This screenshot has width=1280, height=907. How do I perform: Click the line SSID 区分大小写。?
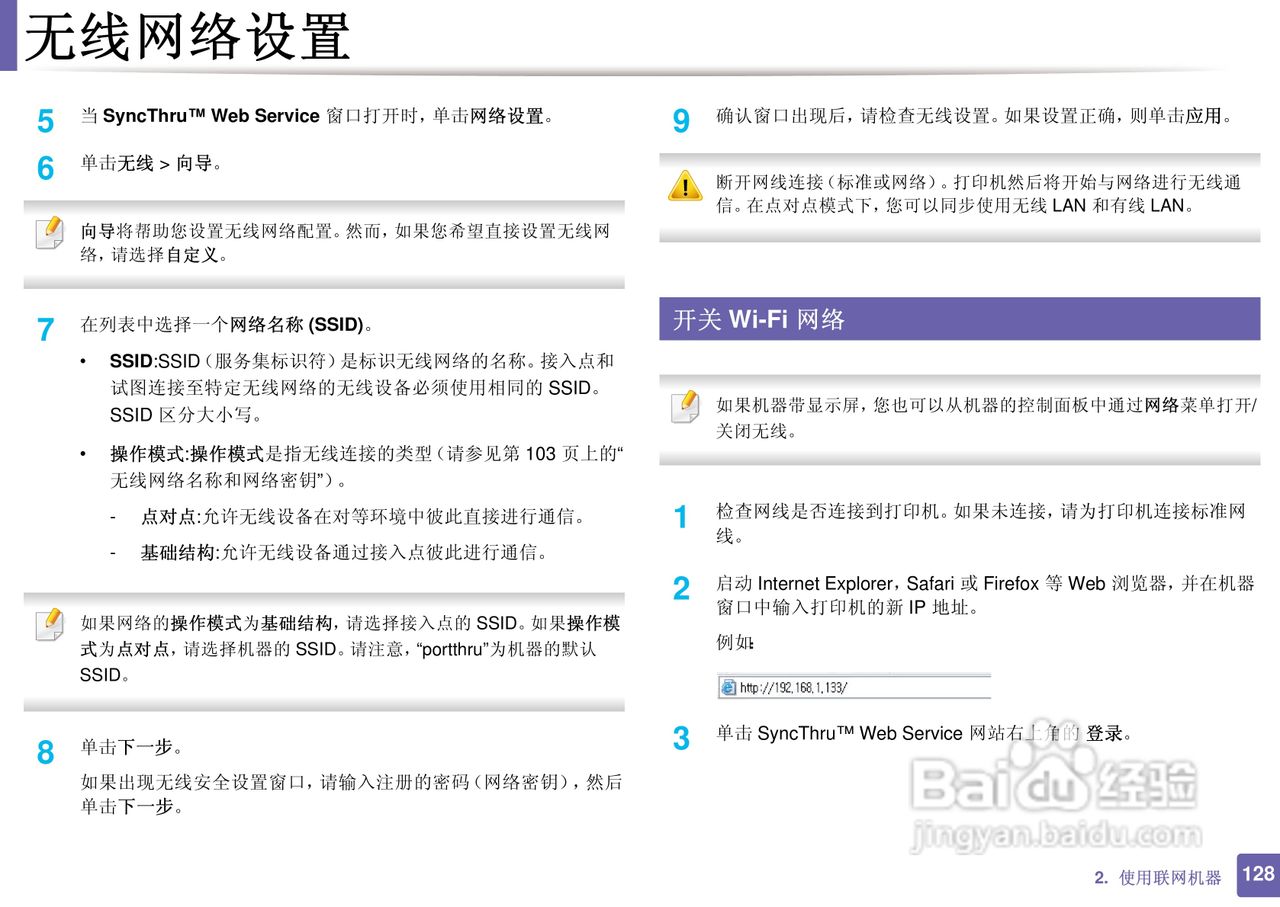coord(186,415)
